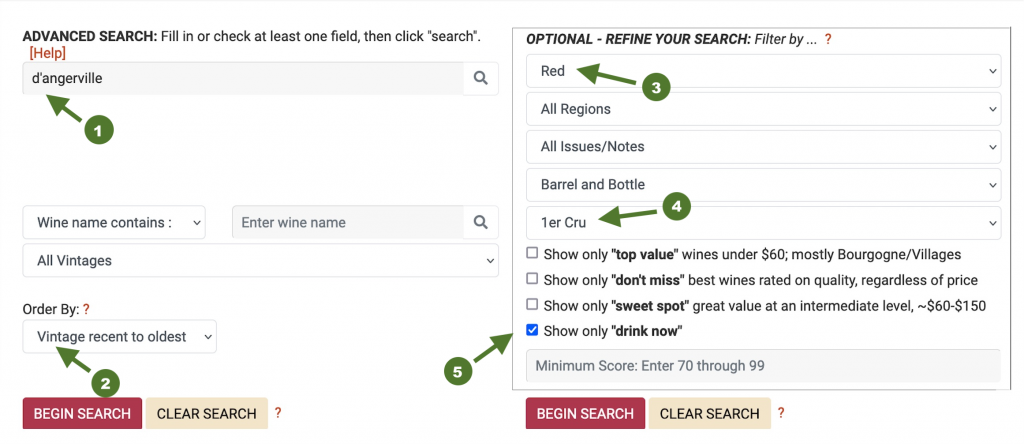
Task: Open the Red wine color dropdown
Action: tap(763, 71)
